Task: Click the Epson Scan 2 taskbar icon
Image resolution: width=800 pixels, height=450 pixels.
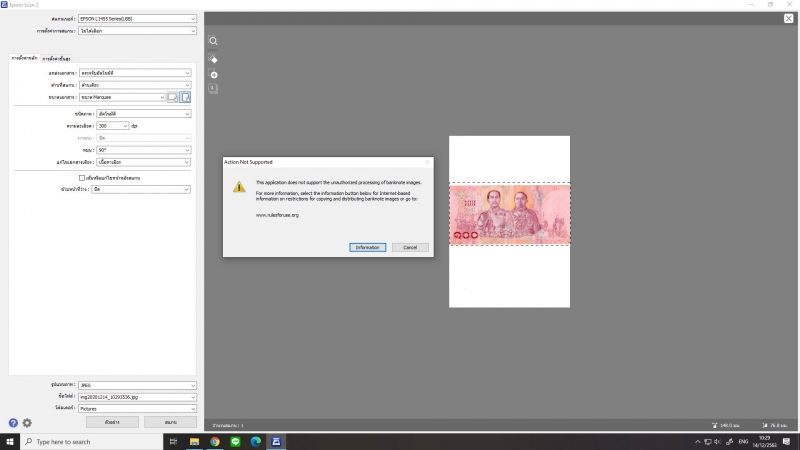Action: (276, 441)
